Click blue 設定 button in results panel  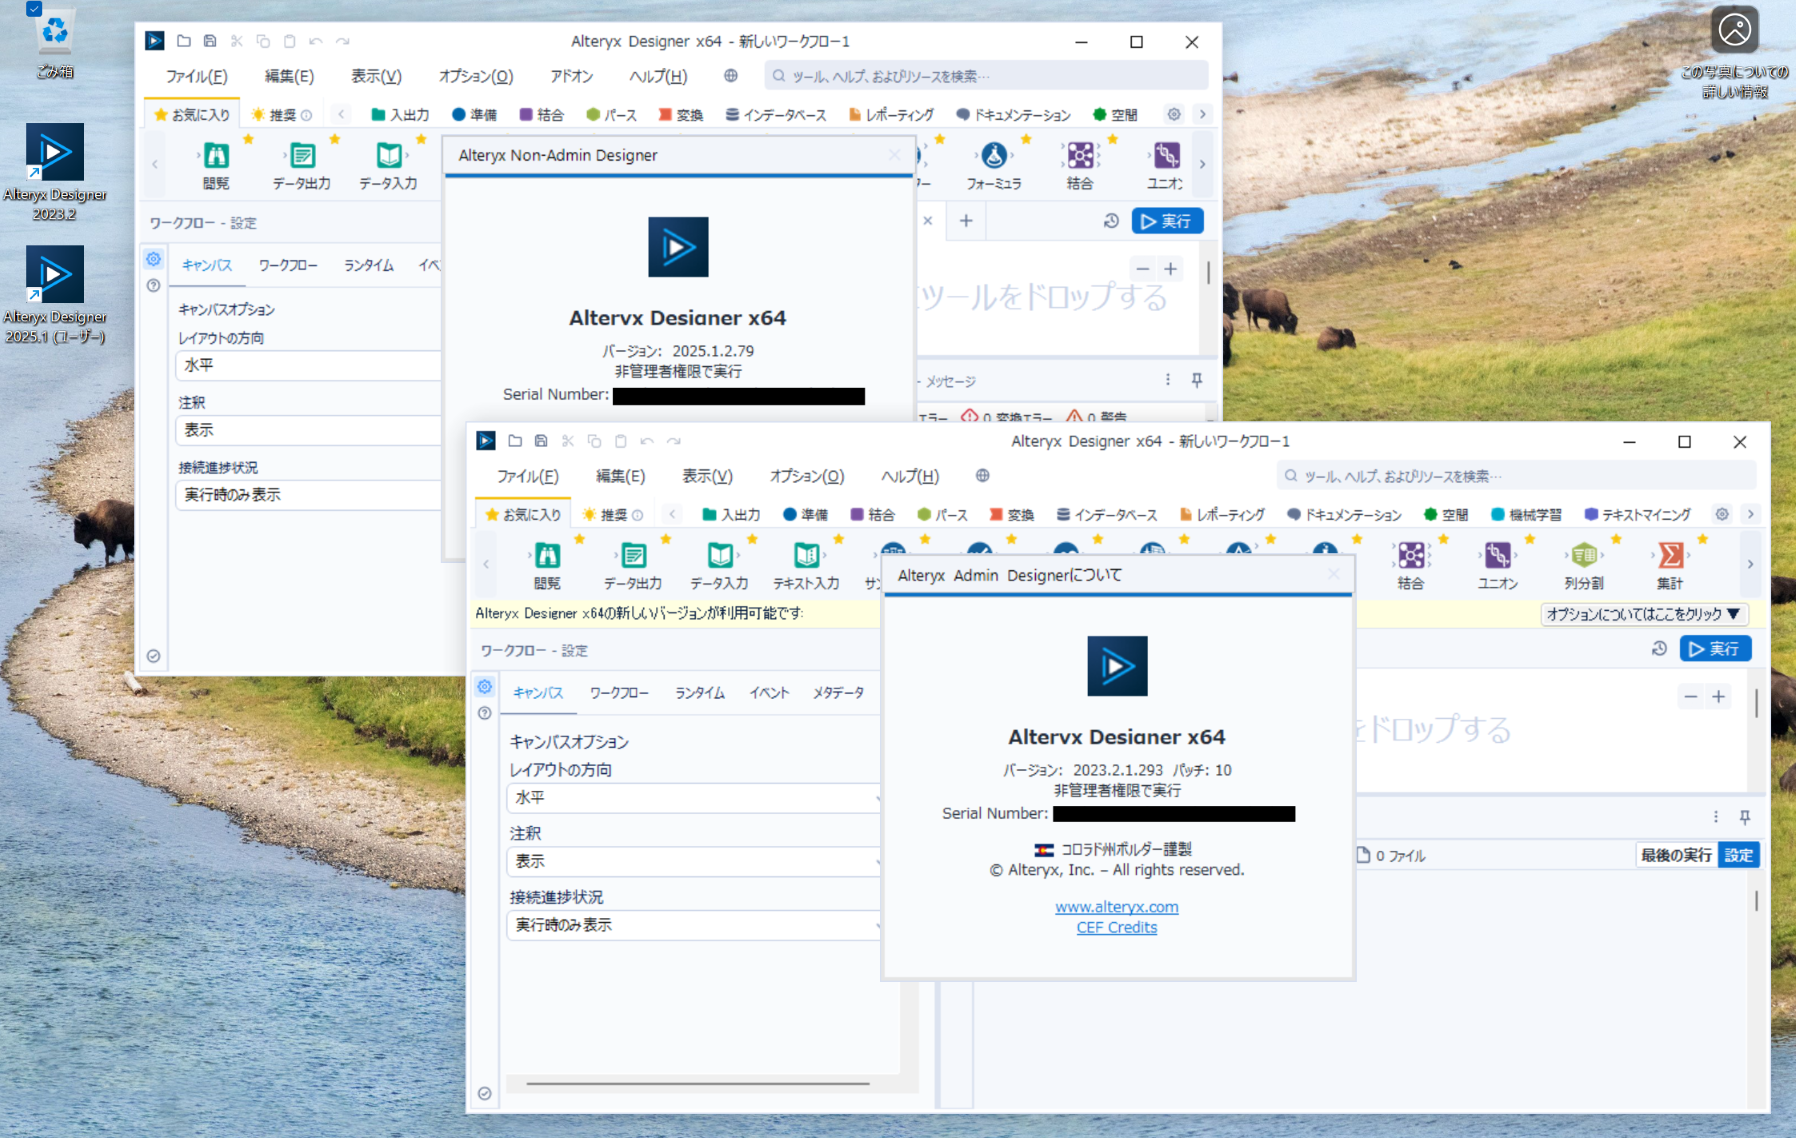pos(1739,855)
